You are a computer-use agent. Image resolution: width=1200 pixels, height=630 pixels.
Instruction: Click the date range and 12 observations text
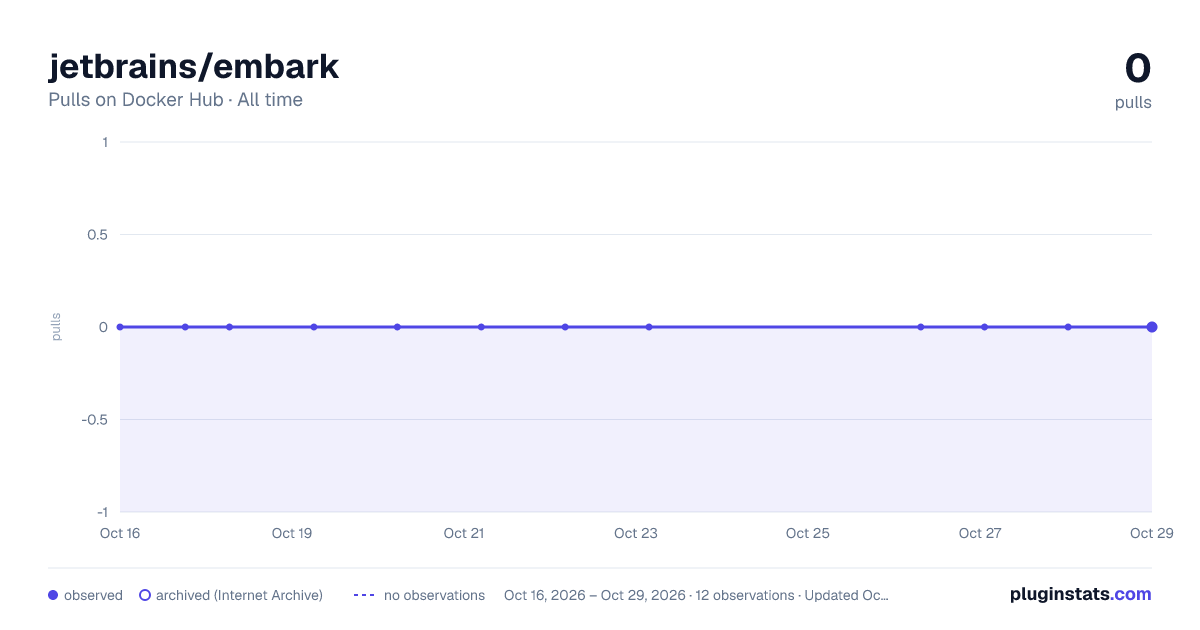[696, 595]
